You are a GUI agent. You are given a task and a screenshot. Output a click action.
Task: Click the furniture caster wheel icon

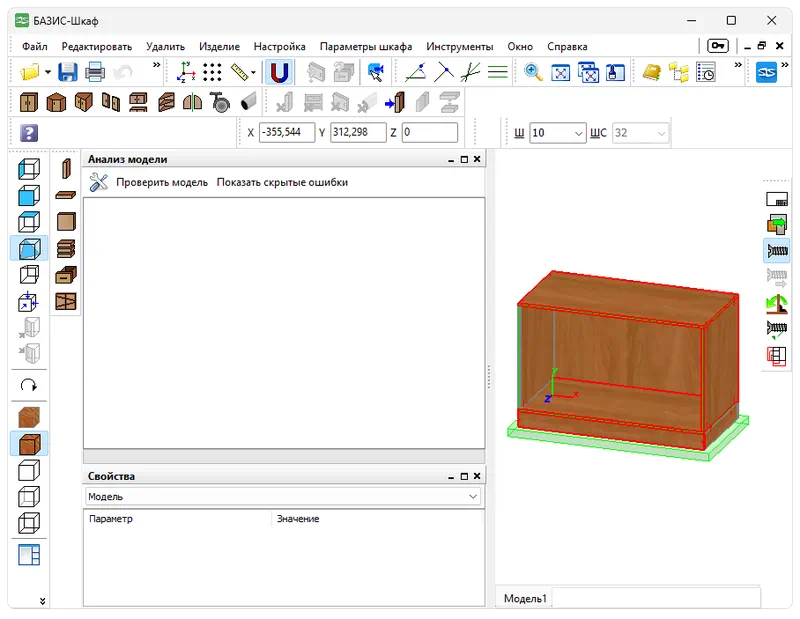point(220,102)
